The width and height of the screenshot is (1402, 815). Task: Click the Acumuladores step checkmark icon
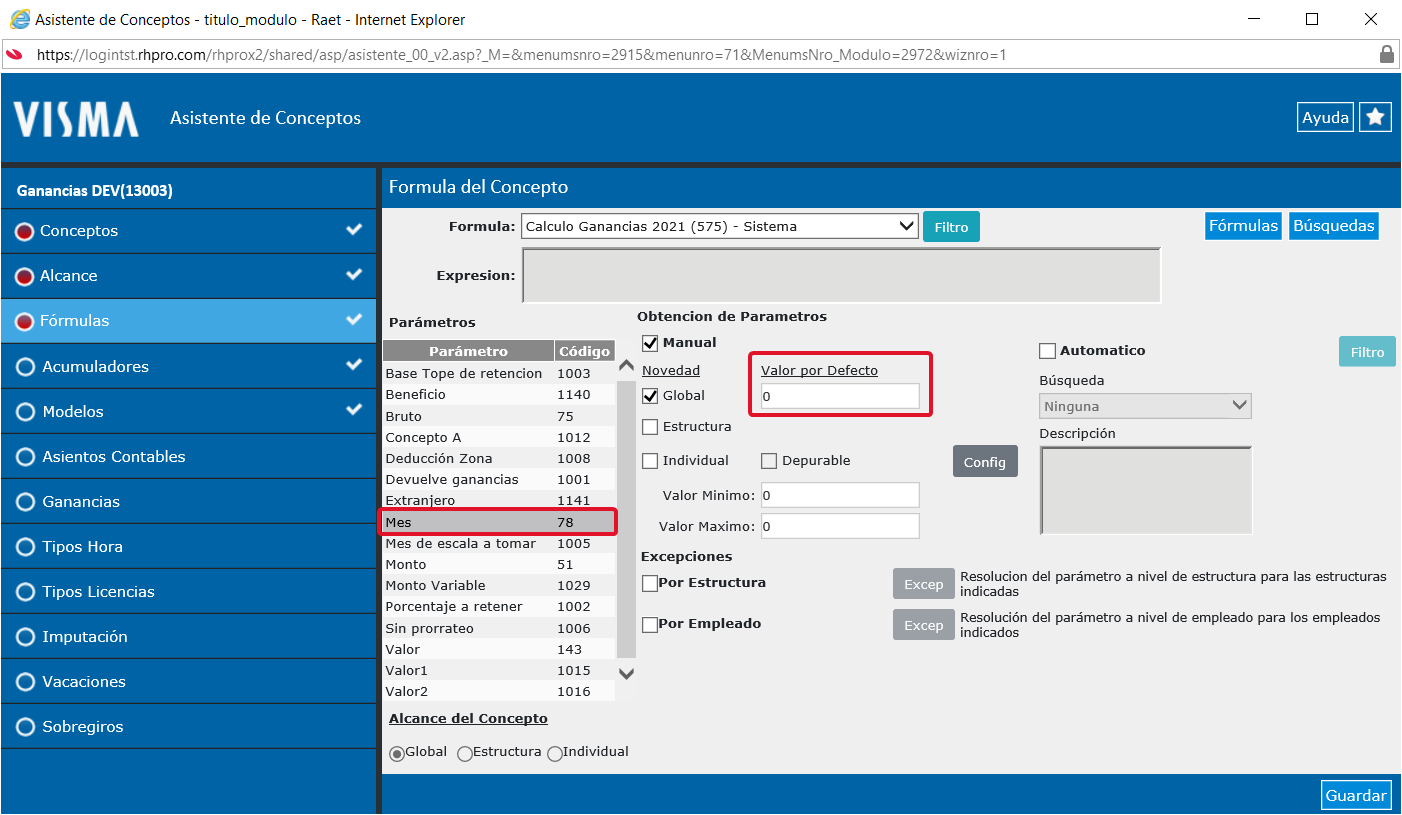click(x=354, y=365)
